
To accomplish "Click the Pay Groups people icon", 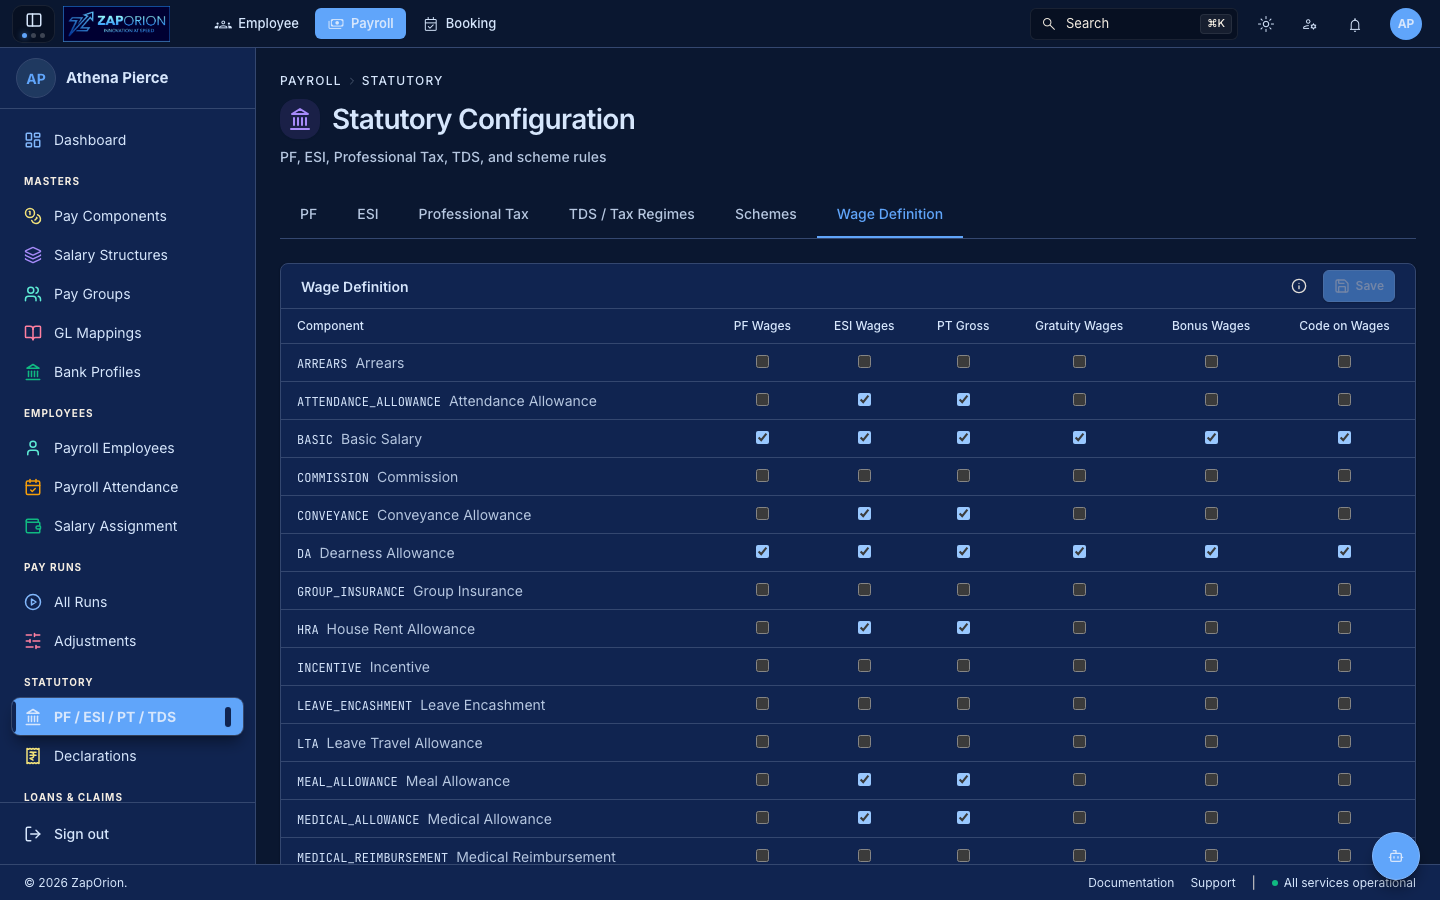I will pos(33,294).
